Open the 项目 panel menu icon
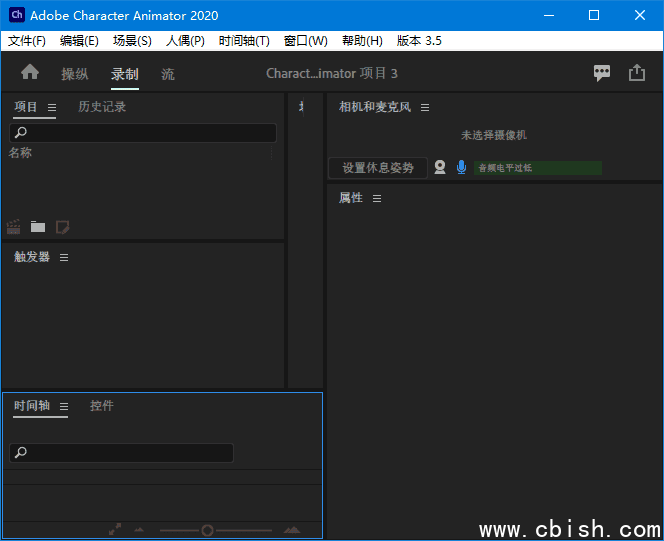The width and height of the screenshot is (664, 541). click(52, 108)
